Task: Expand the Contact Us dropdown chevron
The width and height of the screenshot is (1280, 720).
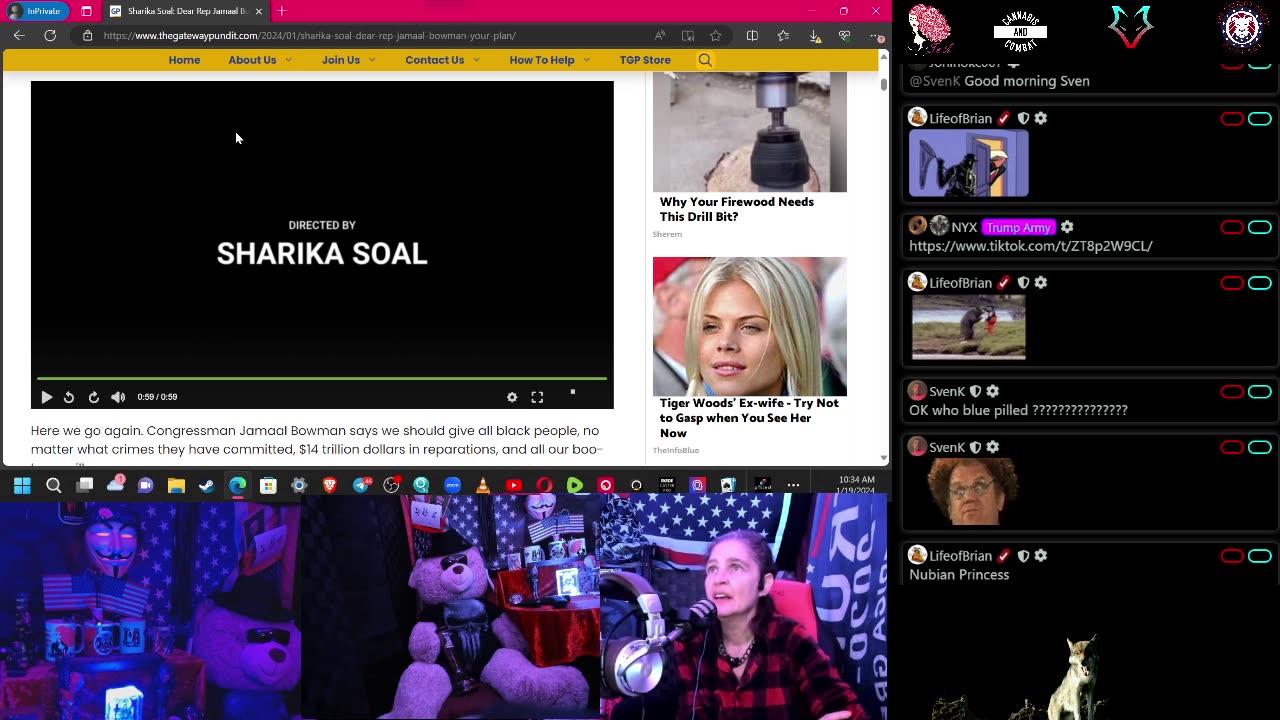Action: point(476,60)
